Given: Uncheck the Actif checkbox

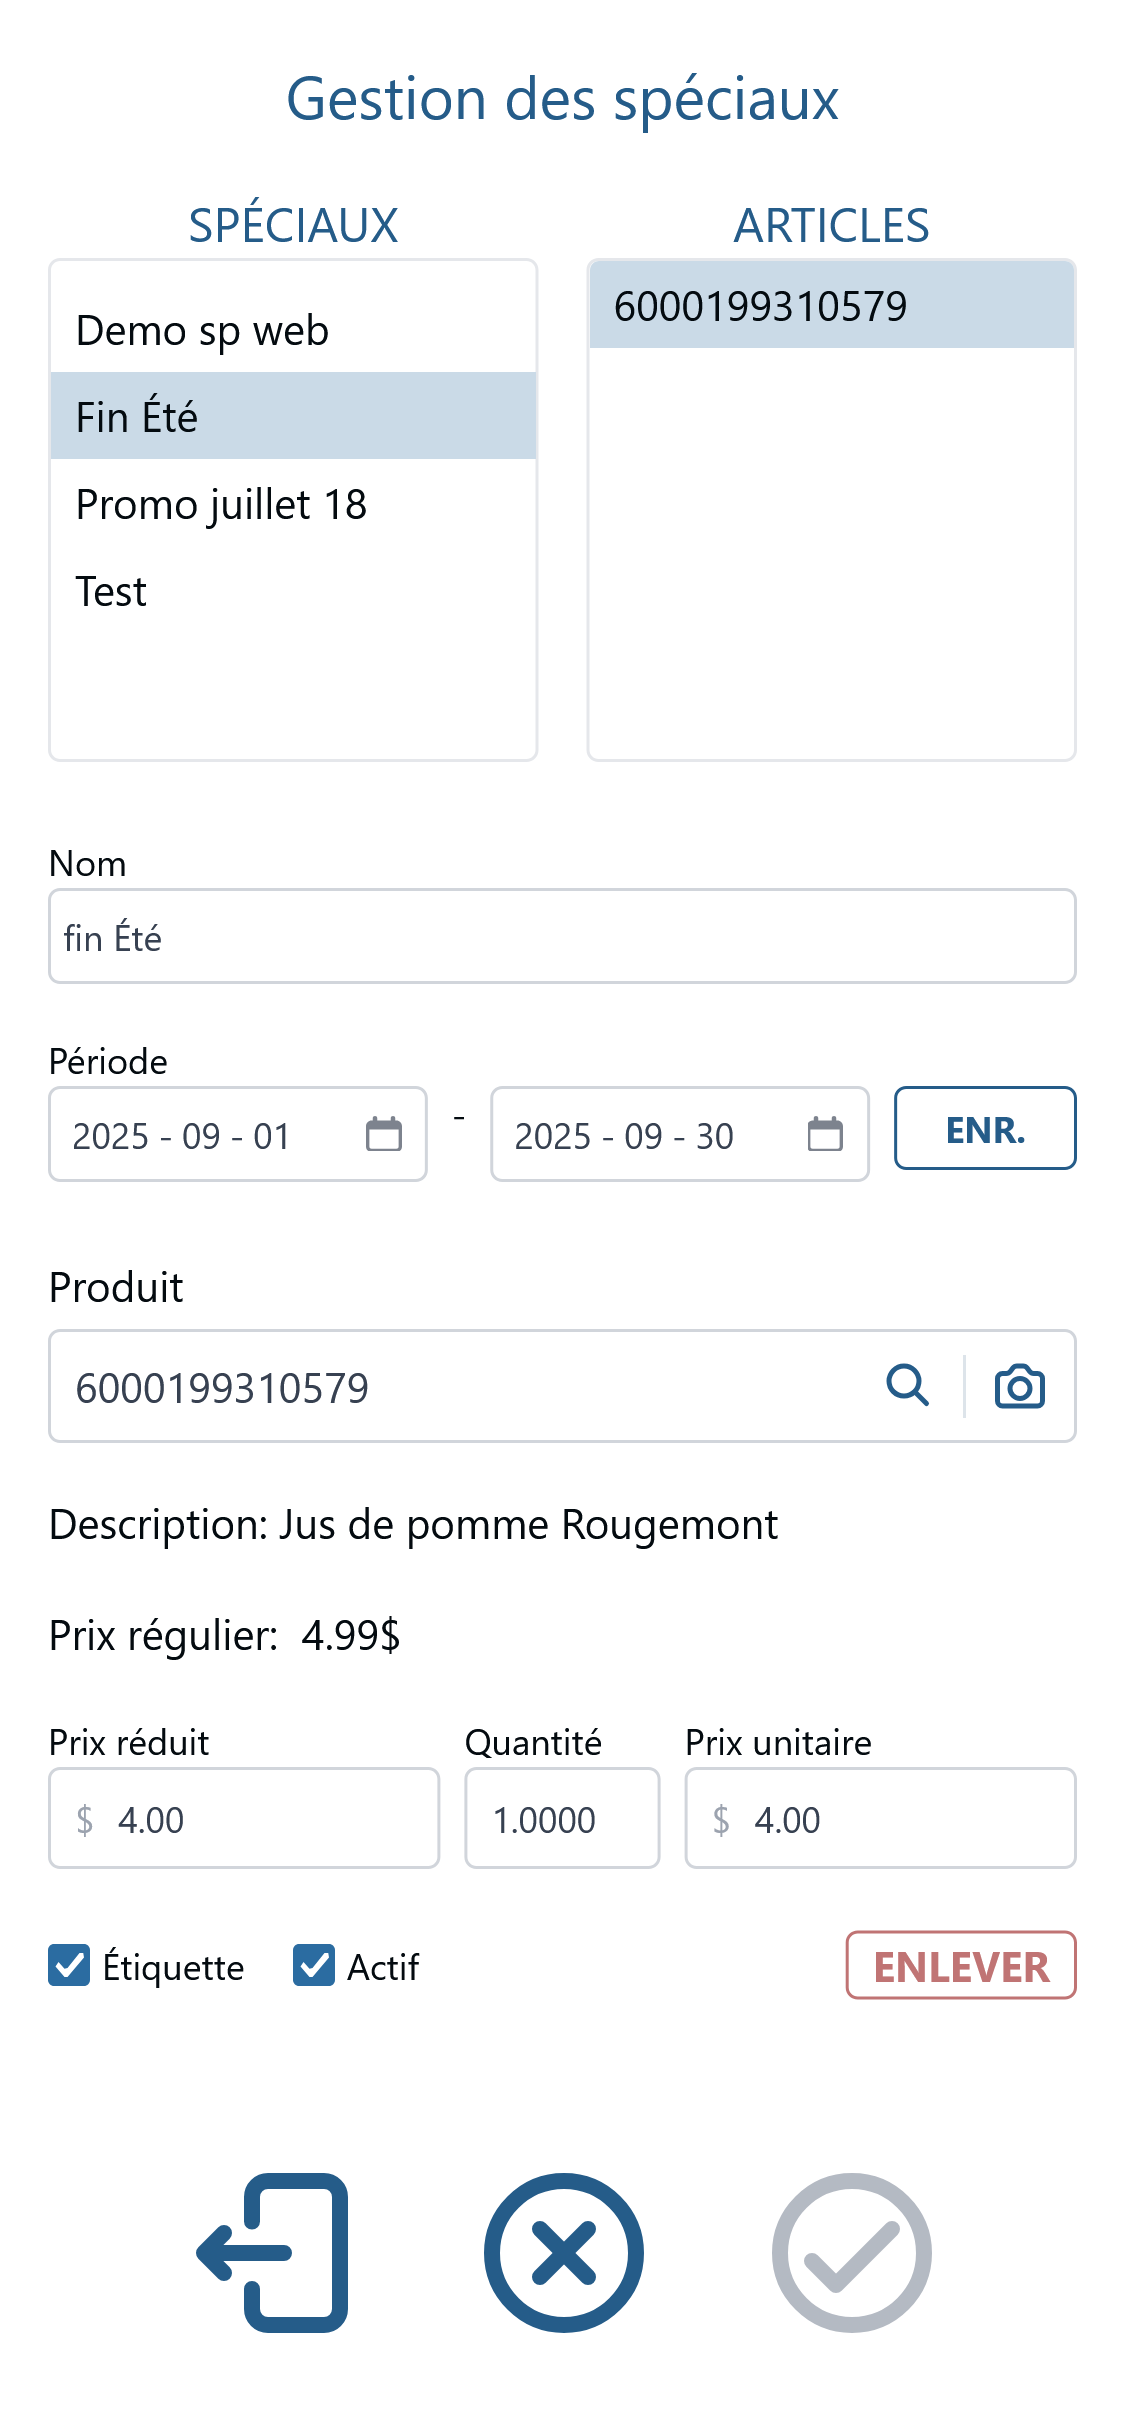Looking at the screenshot, I should [314, 1965].
